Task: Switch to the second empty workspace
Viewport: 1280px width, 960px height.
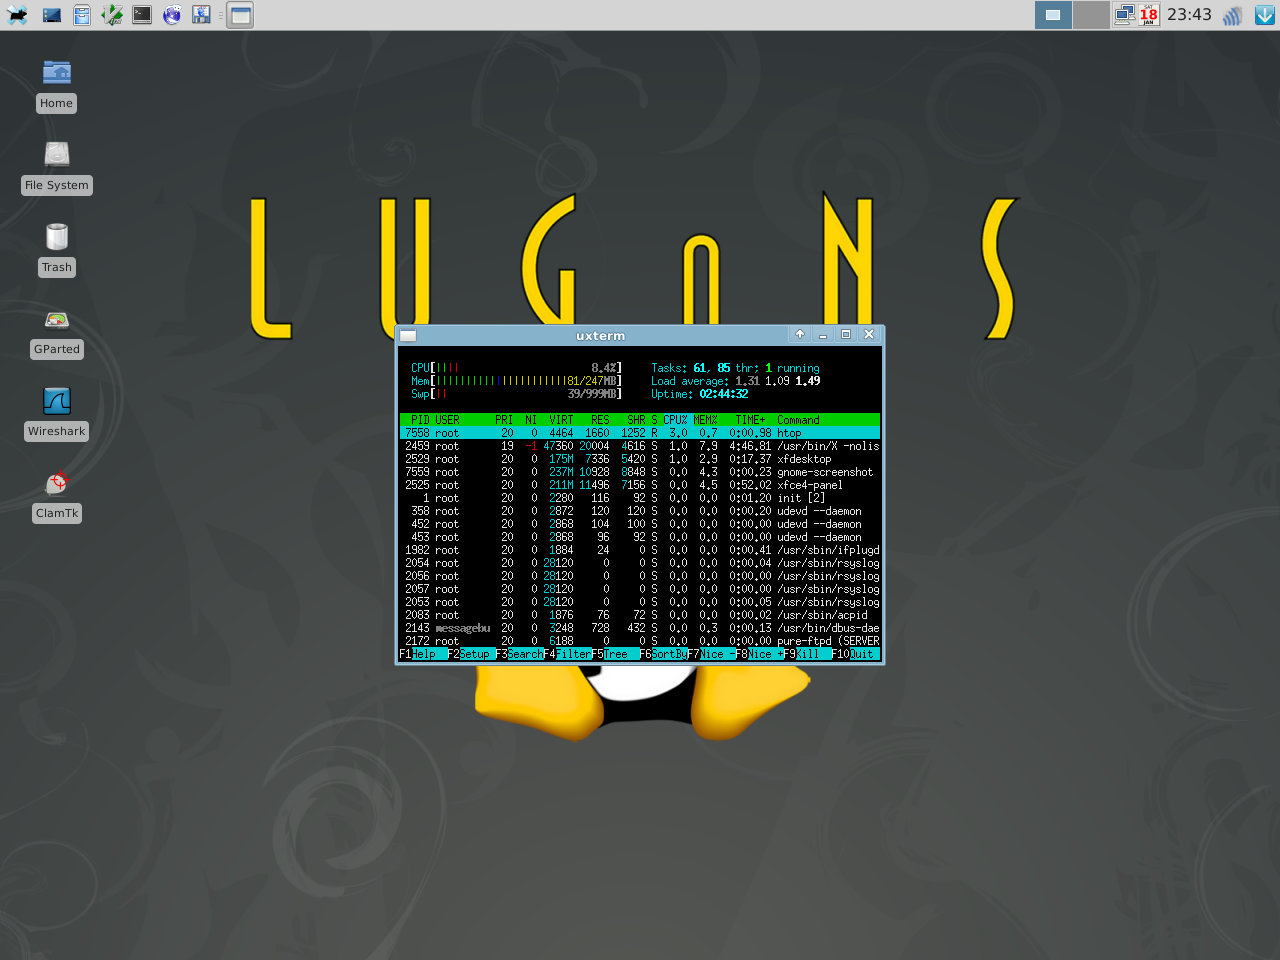Action: [x=1091, y=15]
